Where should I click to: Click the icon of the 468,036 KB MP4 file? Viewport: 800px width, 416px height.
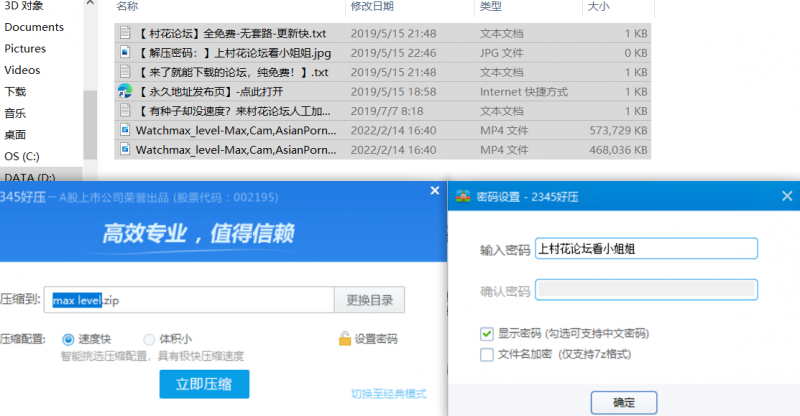pyautogui.click(x=125, y=150)
